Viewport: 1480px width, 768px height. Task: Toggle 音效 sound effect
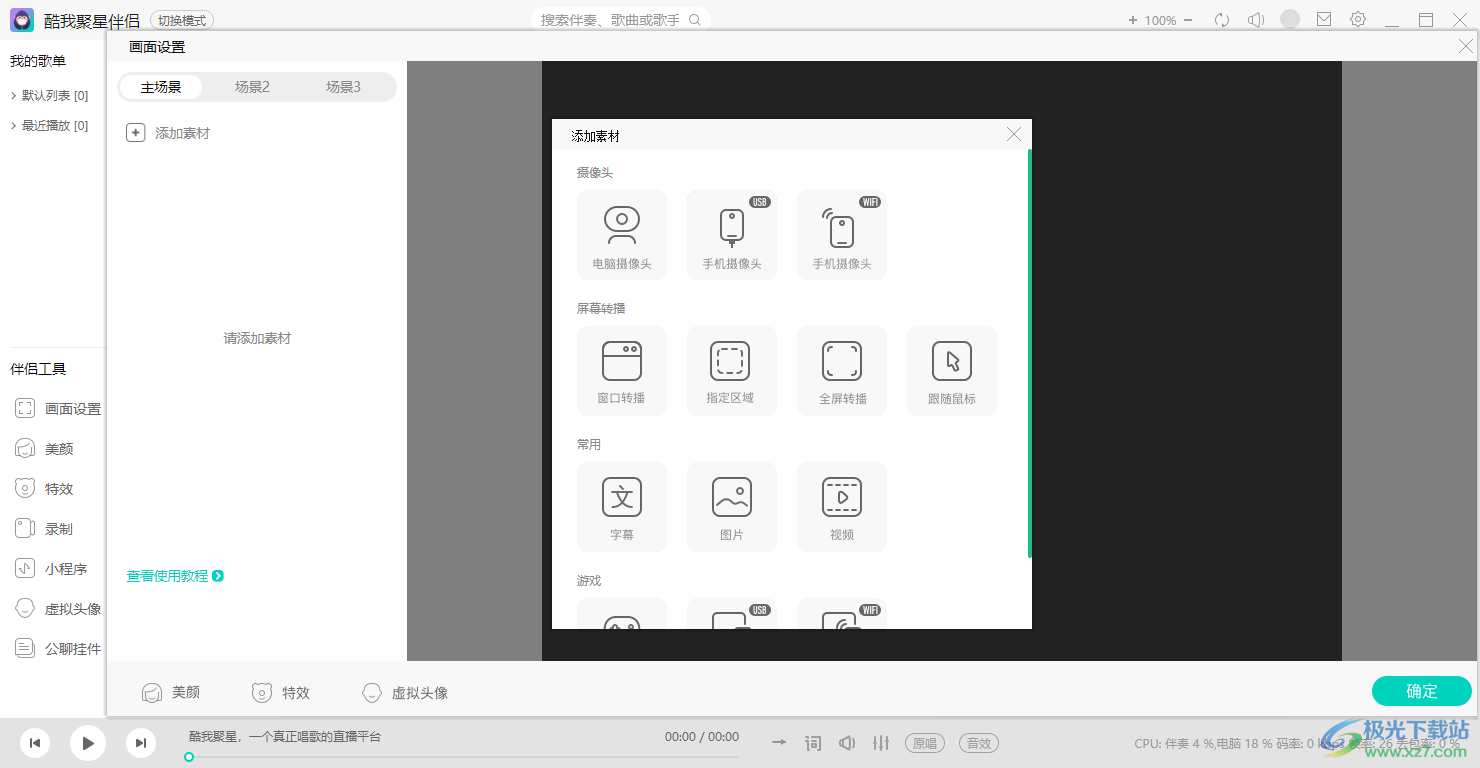click(x=979, y=743)
